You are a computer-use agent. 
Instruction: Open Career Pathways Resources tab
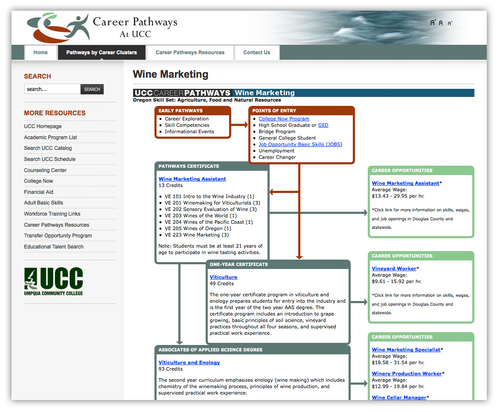(x=190, y=53)
